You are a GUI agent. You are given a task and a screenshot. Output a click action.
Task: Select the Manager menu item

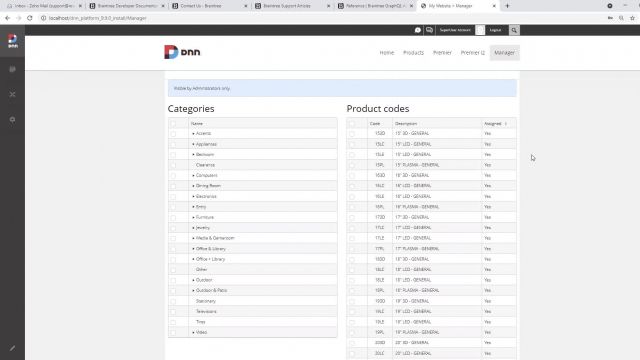point(504,53)
